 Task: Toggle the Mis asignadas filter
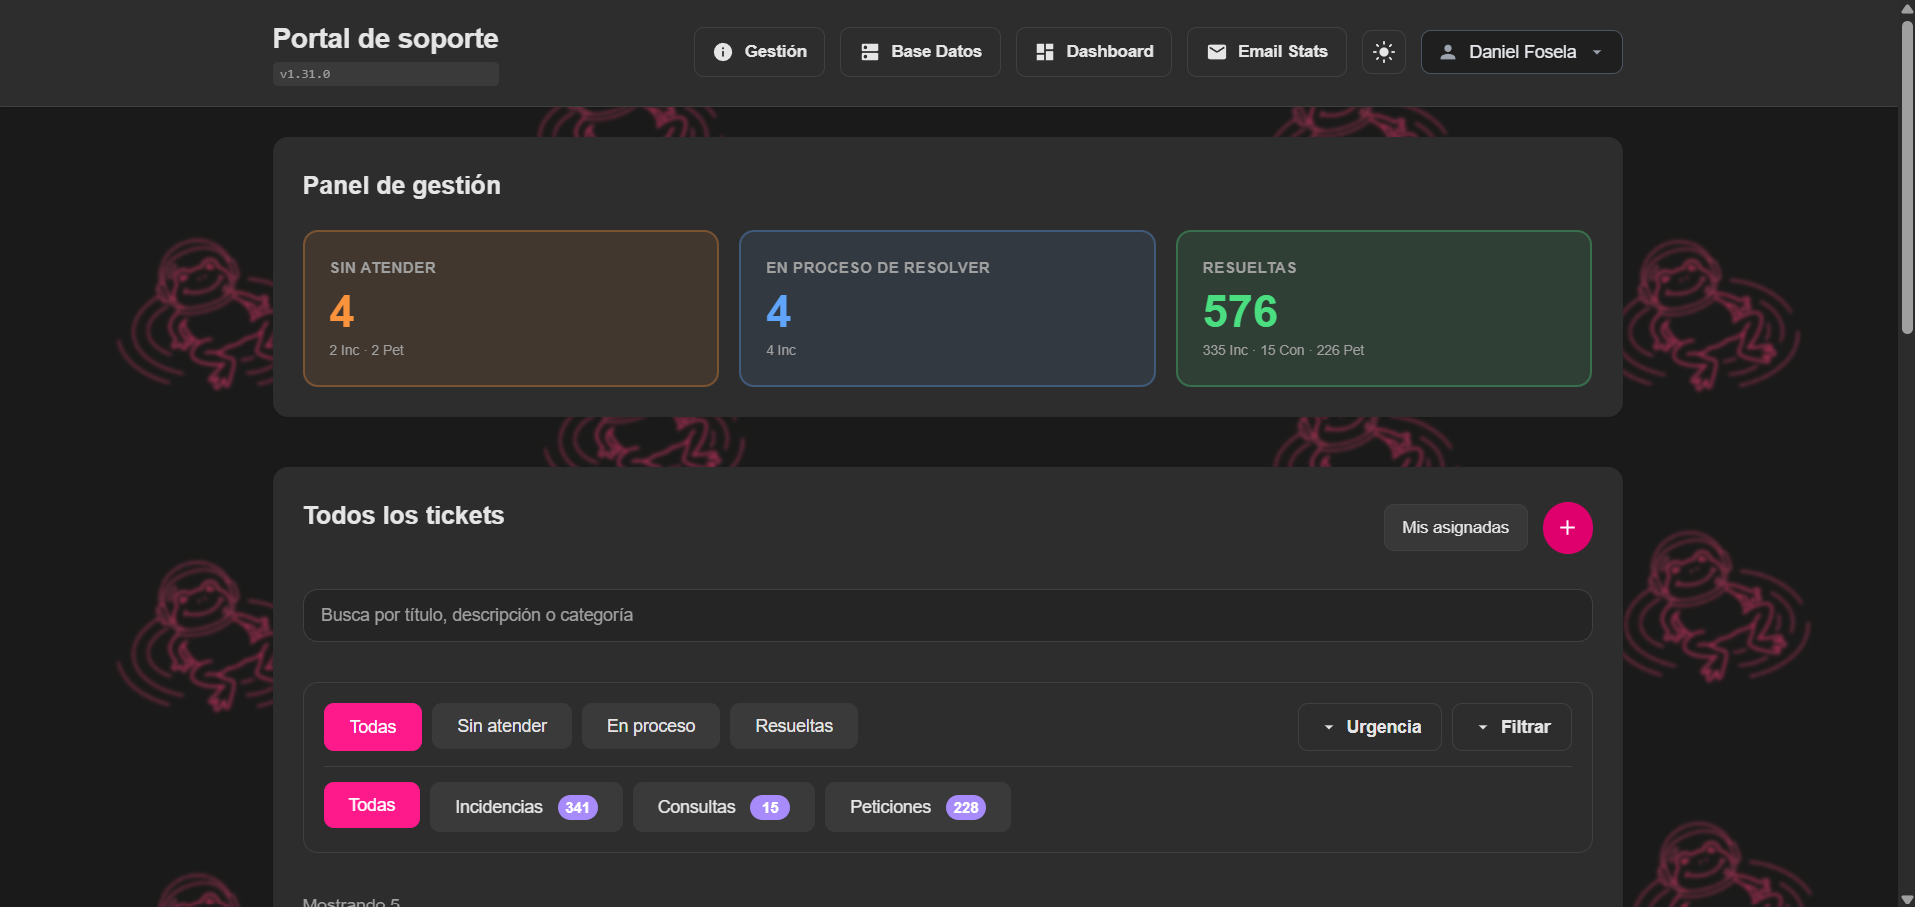point(1455,528)
